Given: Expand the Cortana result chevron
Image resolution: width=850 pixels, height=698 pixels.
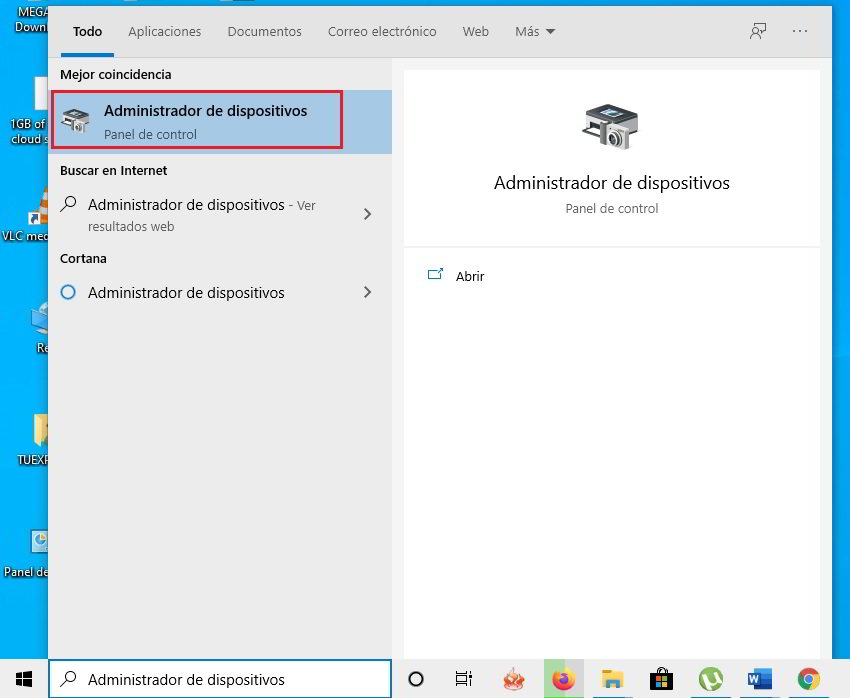Looking at the screenshot, I should point(367,293).
